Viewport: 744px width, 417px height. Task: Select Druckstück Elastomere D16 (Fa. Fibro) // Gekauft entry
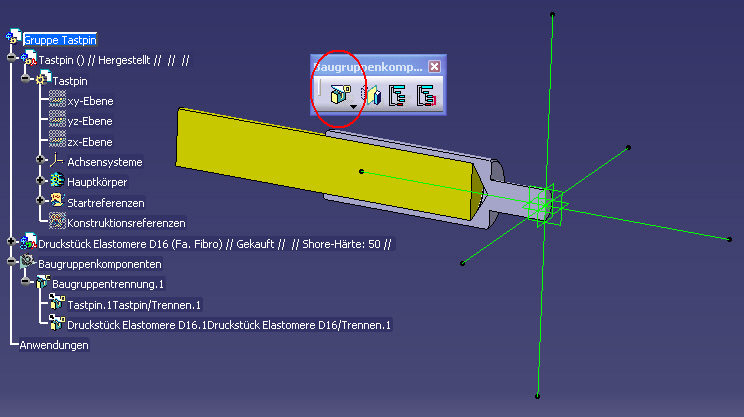215,244
